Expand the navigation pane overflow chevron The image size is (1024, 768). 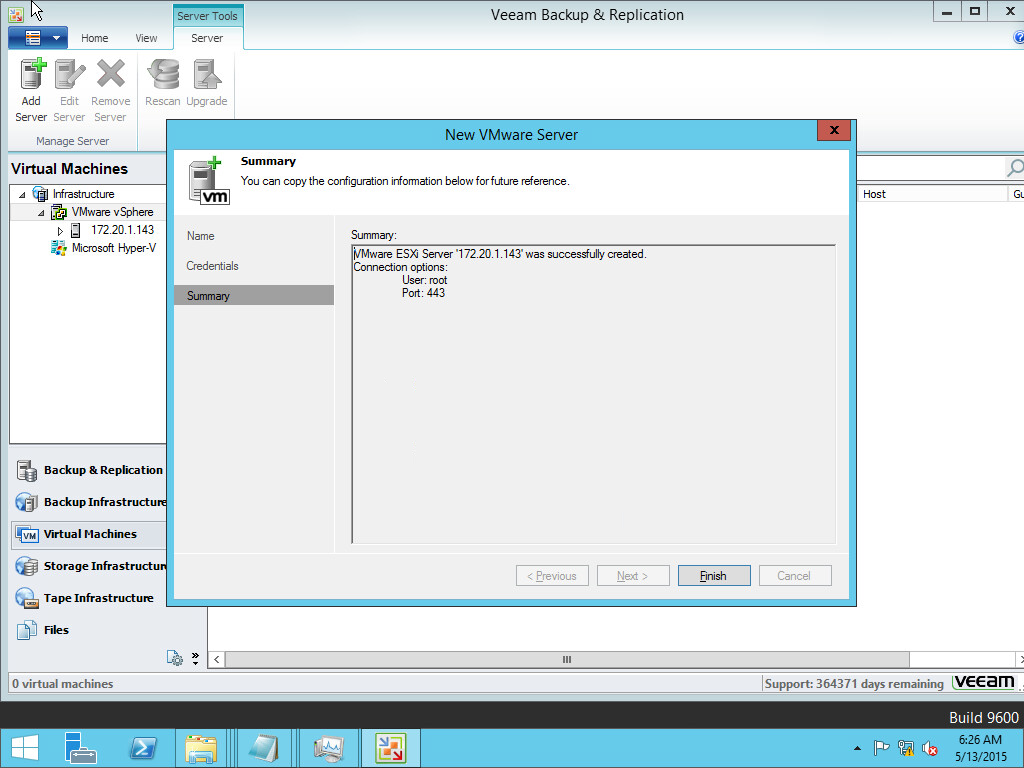tap(195, 658)
